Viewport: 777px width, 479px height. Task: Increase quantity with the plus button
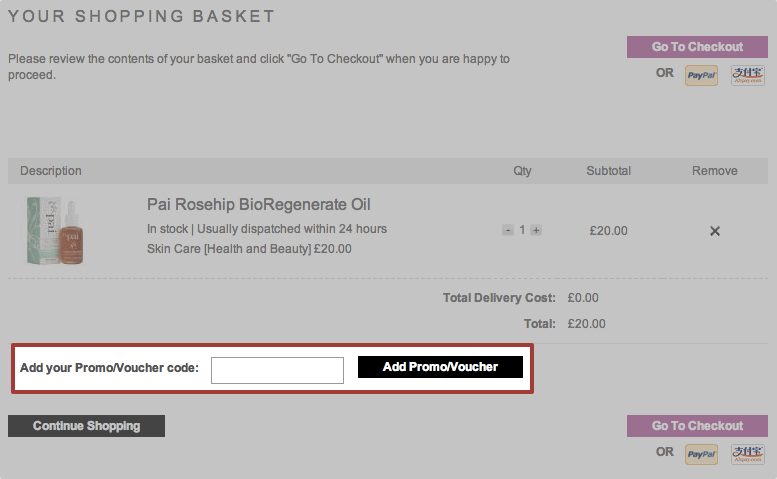click(x=536, y=230)
